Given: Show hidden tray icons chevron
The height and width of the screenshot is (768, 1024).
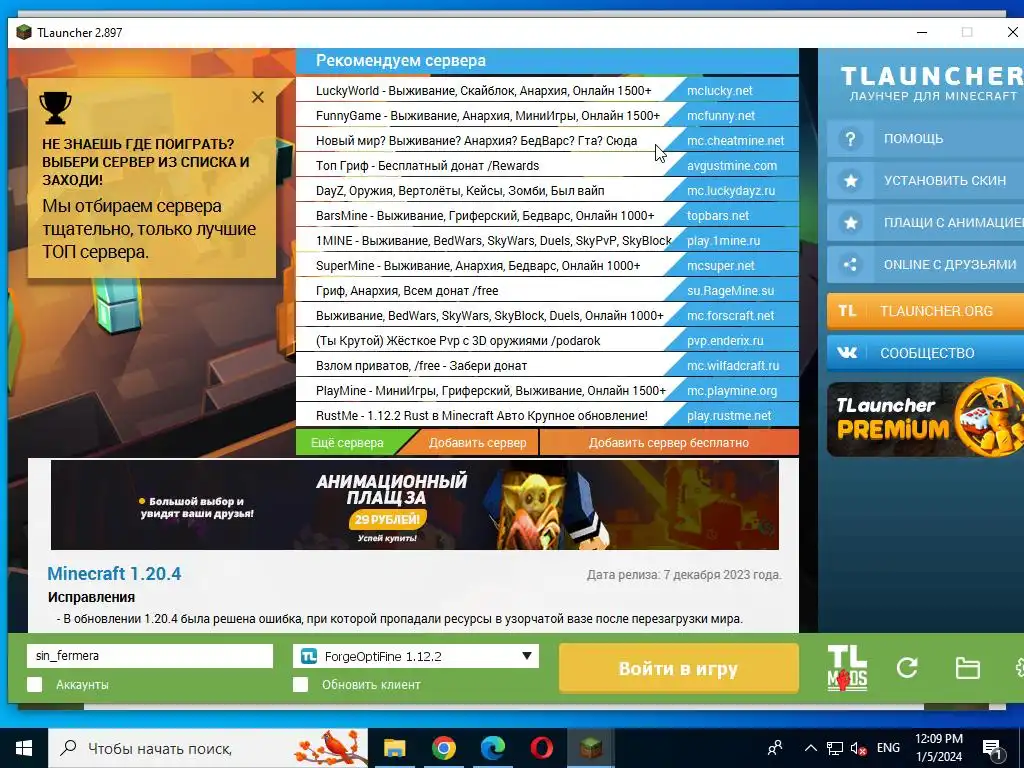Looking at the screenshot, I should pos(810,748).
